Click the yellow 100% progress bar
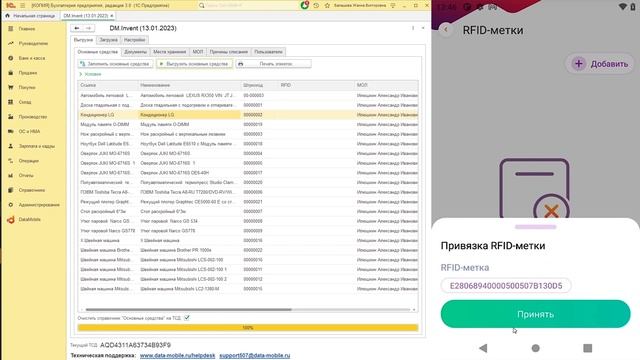The height and width of the screenshot is (360, 640). [x=248, y=327]
